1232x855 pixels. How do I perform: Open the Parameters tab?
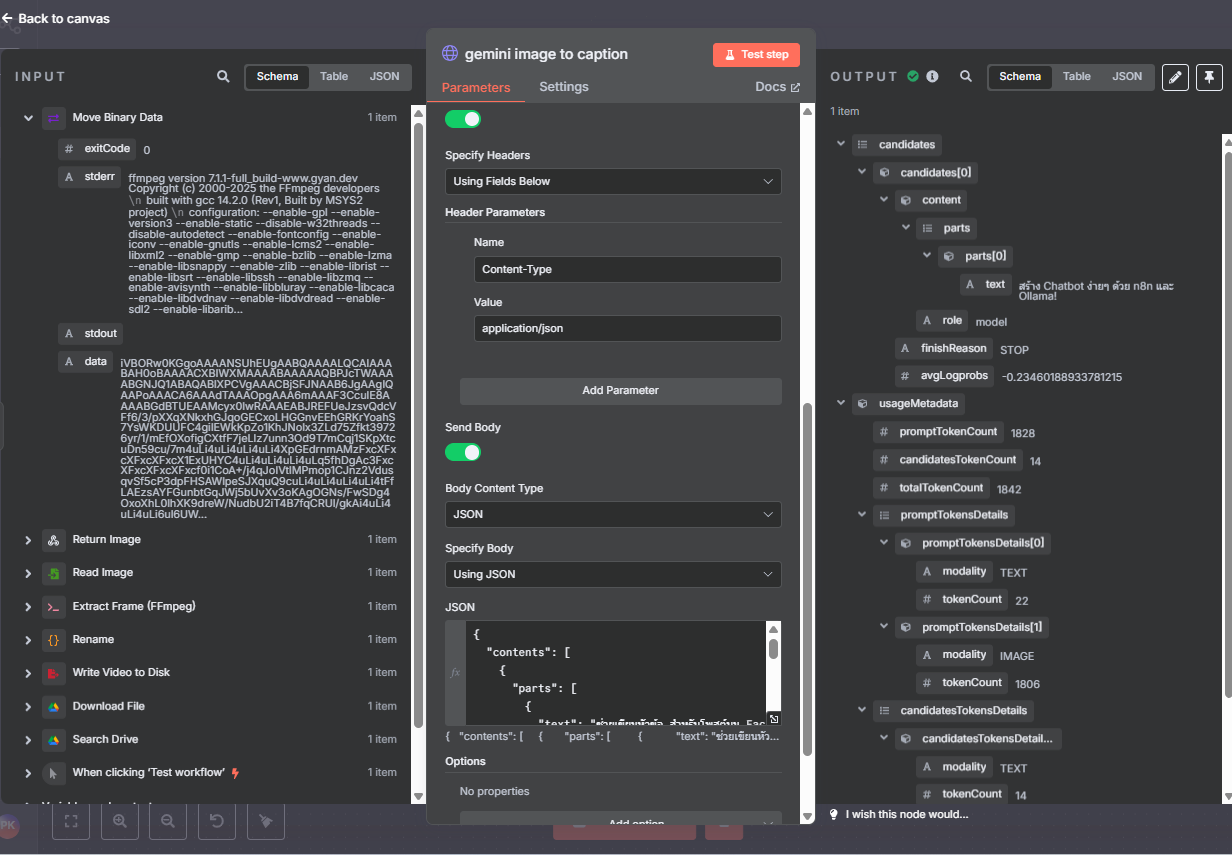point(476,87)
